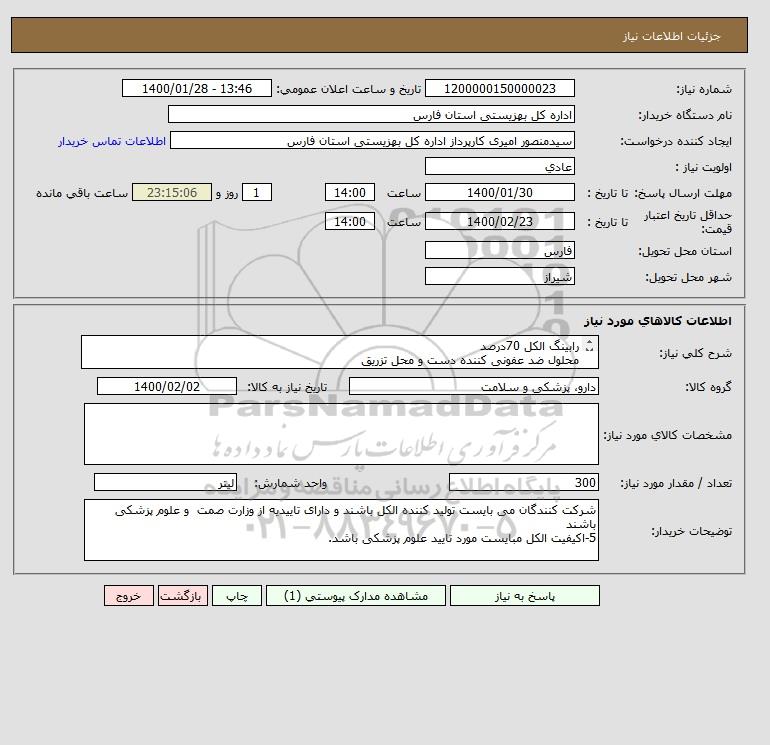The width and height of the screenshot is (770, 745).
Task: Click the empty مشخصات کالای مورد نیاز box
Action: click(341, 434)
